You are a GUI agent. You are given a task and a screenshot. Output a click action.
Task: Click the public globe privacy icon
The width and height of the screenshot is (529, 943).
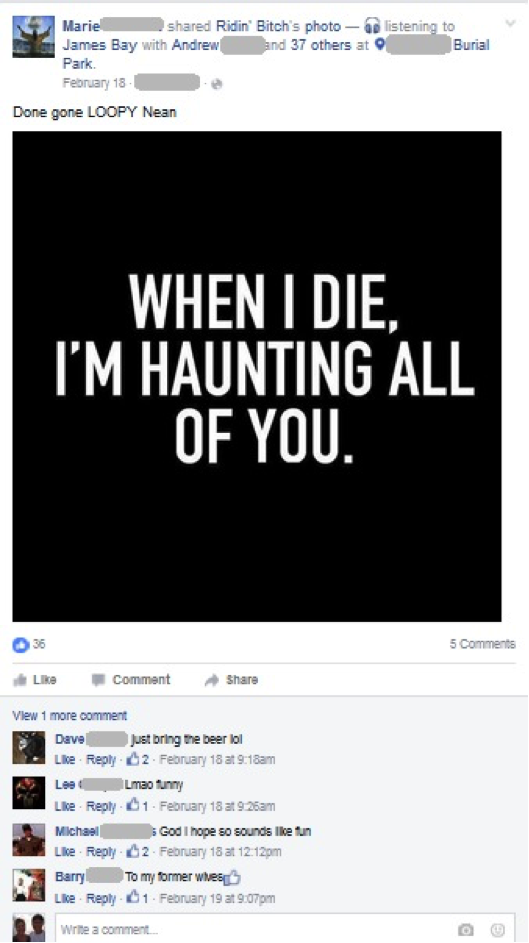point(216,84)
